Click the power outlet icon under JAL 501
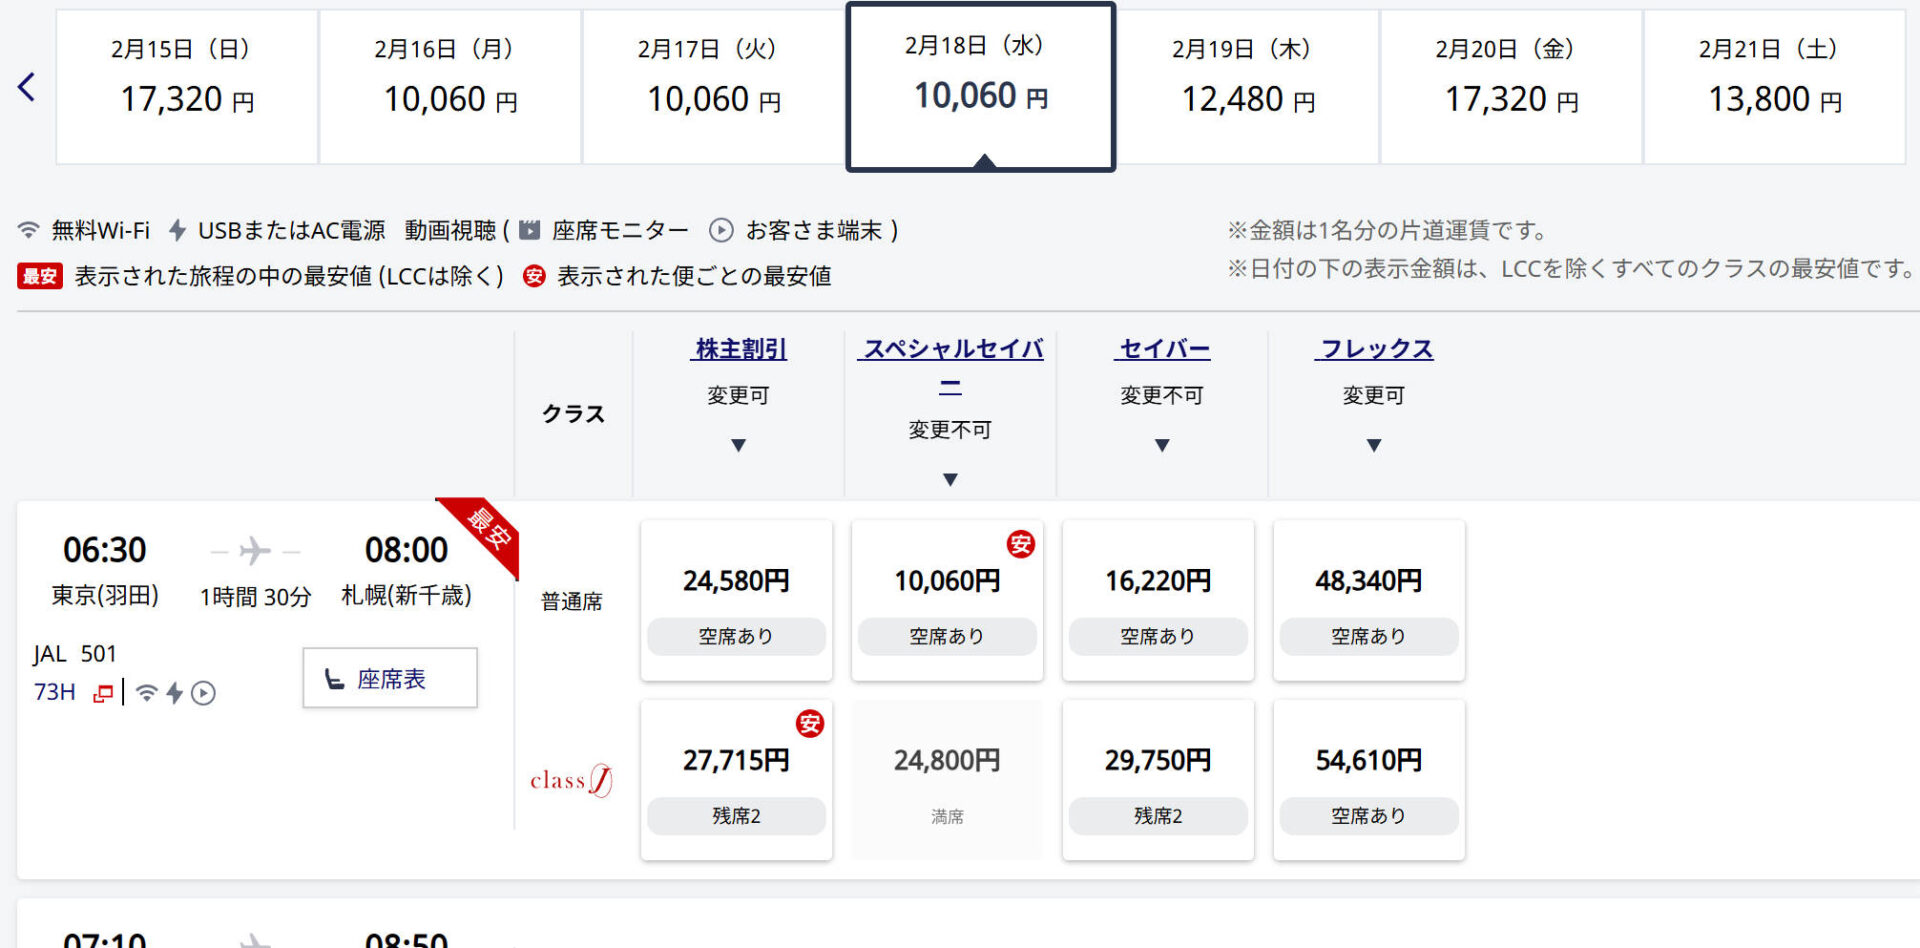1920x948 pixels. (x=175, y=693)
